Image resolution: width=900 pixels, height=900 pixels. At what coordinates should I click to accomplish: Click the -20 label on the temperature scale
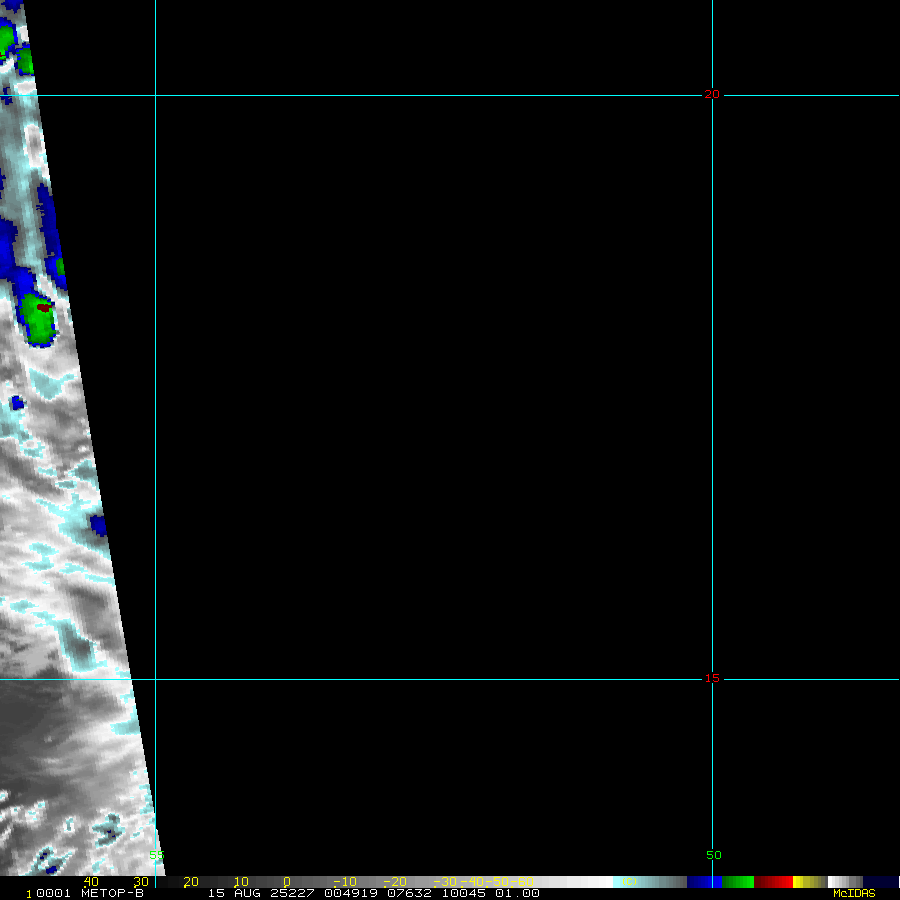(x=395, y=882)
